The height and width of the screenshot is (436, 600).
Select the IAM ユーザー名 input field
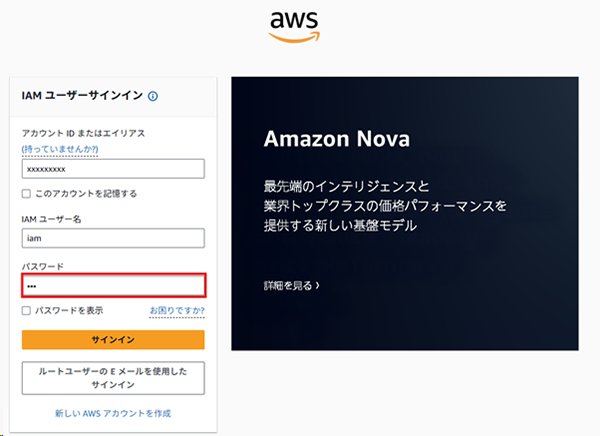pos(113,238)
